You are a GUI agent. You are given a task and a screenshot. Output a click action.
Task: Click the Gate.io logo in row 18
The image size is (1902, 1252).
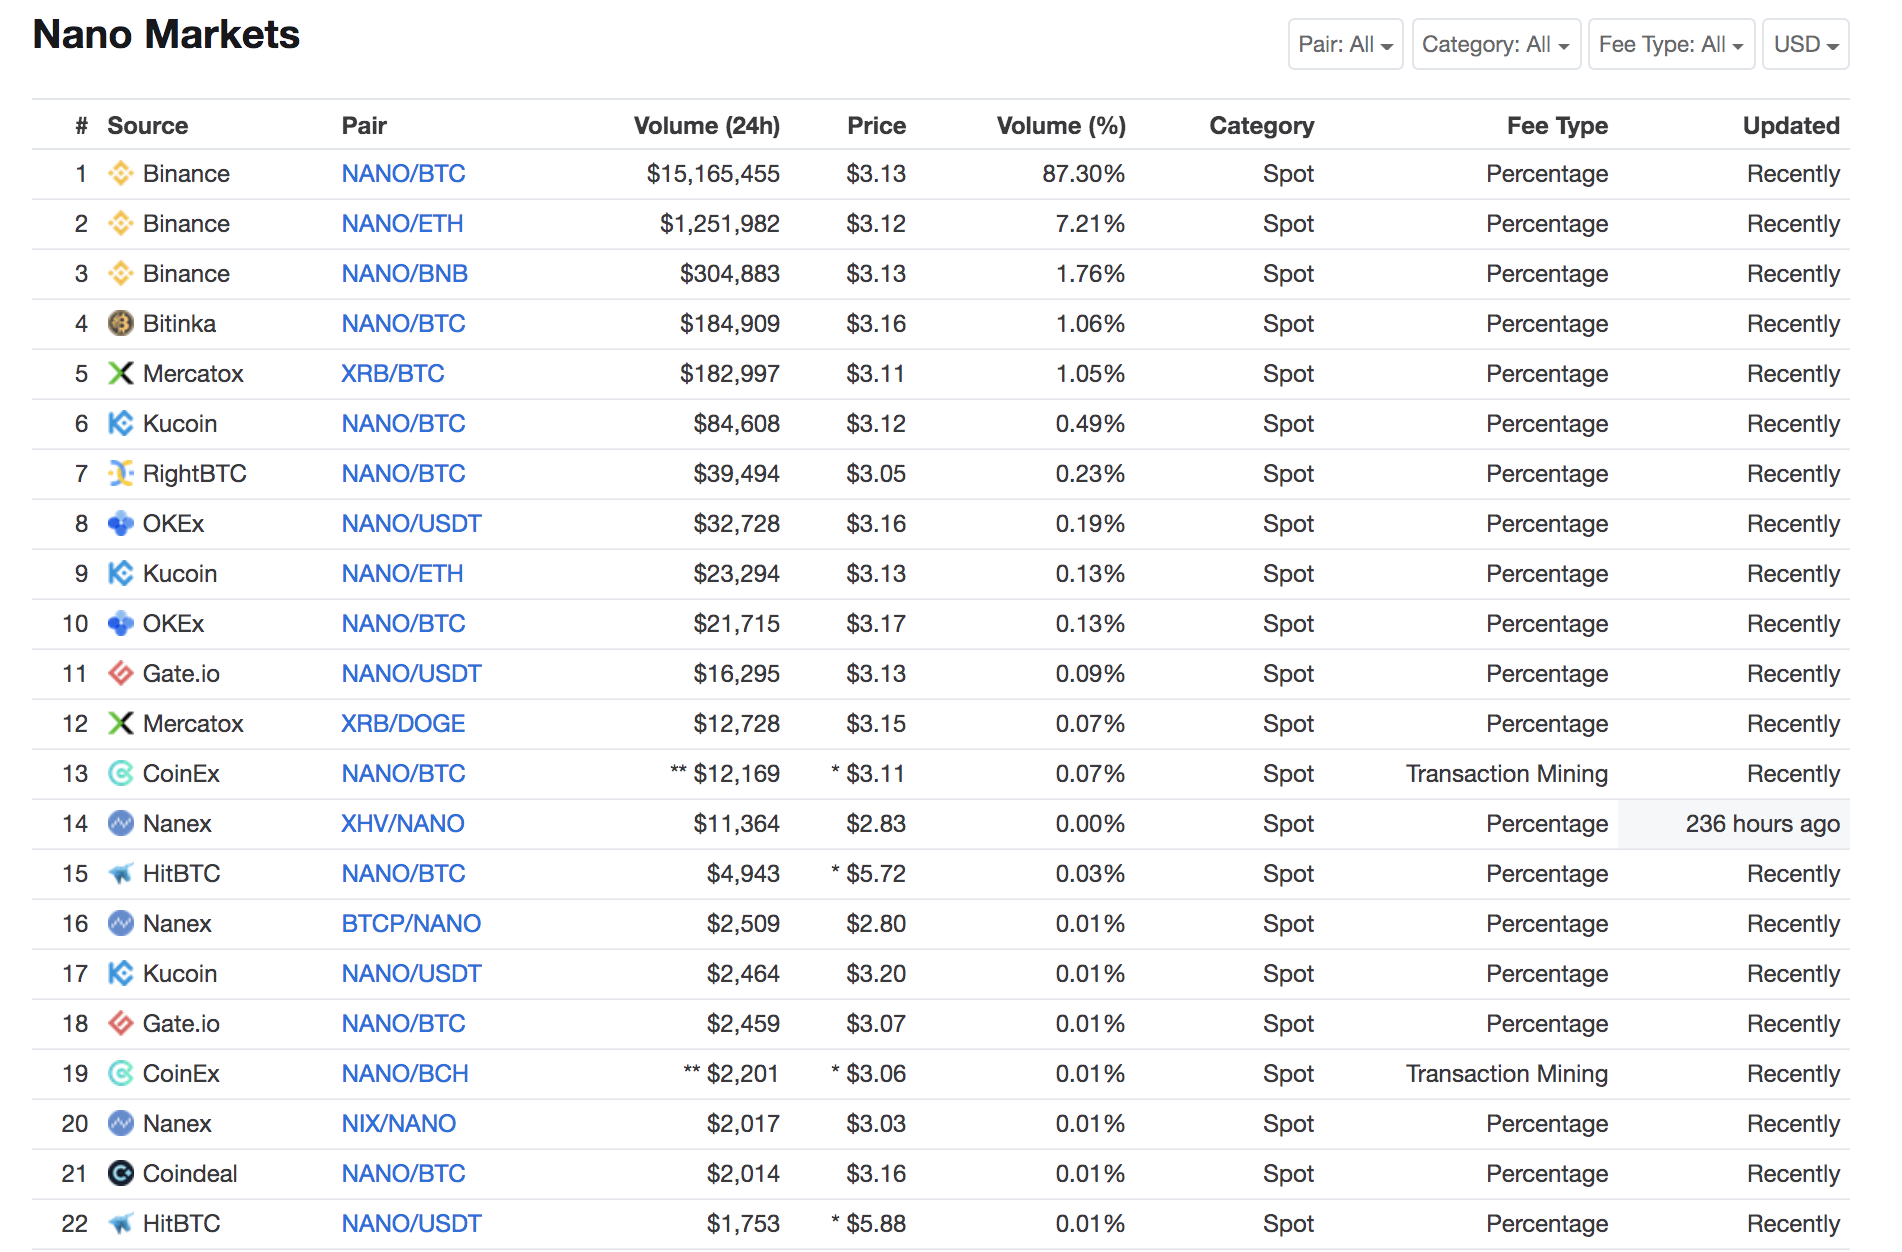[121, 1024]
